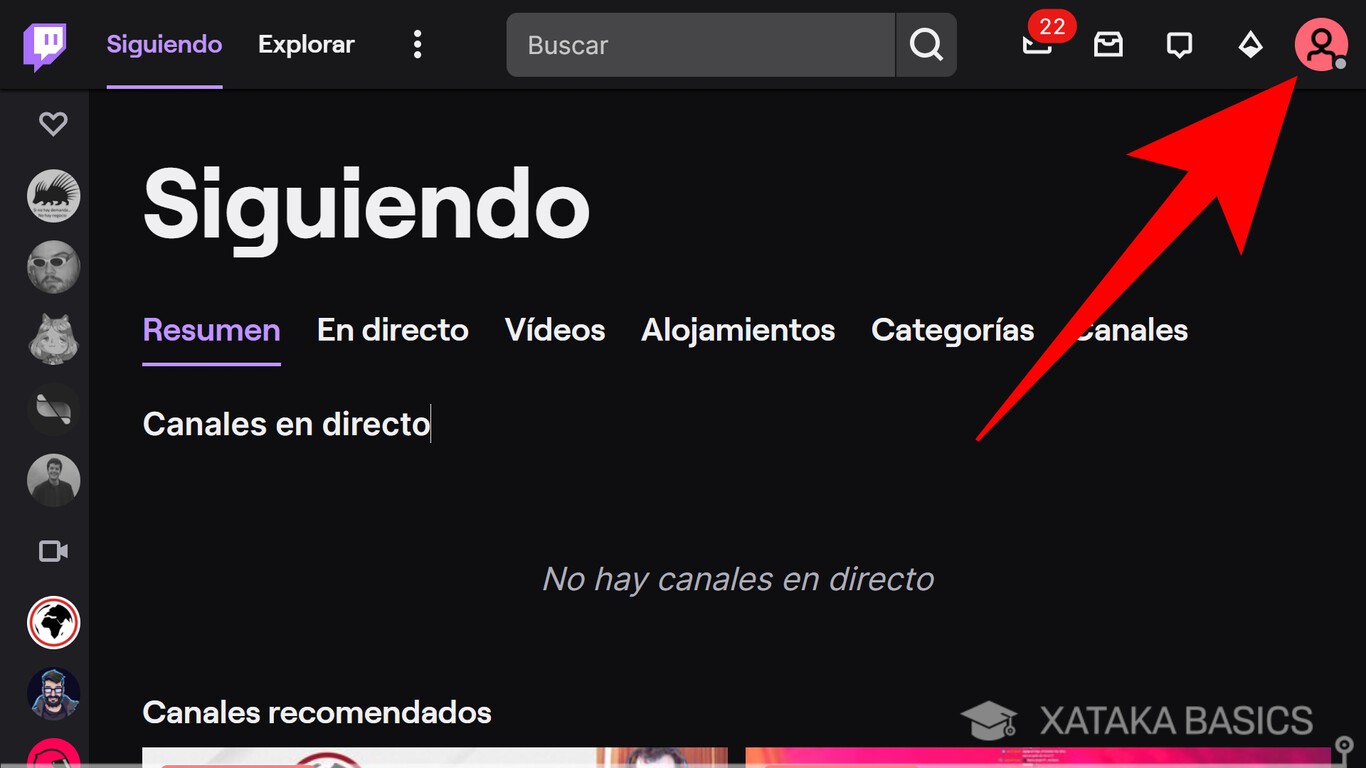Open your profile avatar menu

[1322, 44]
